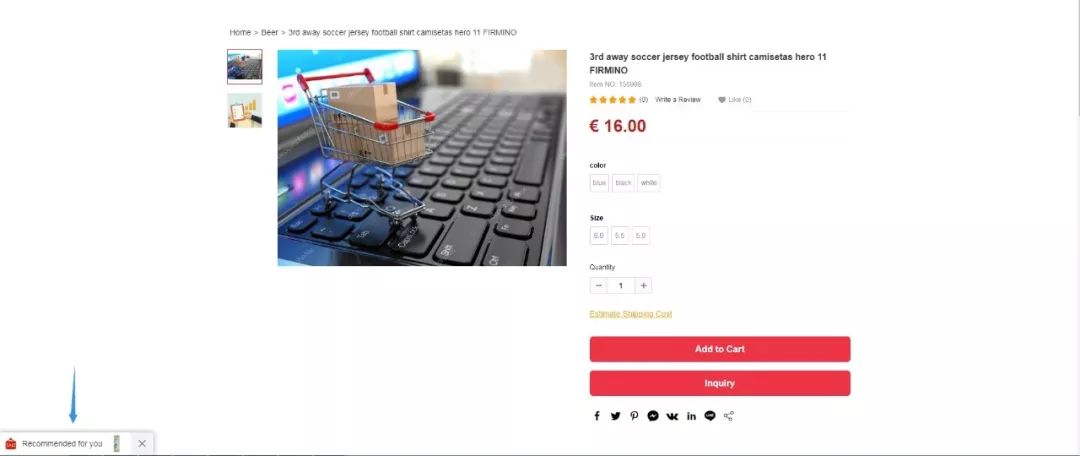The height and width of the screenshot is (456, 1080).
Task: Share on VK icon
Action: [672, 416]
